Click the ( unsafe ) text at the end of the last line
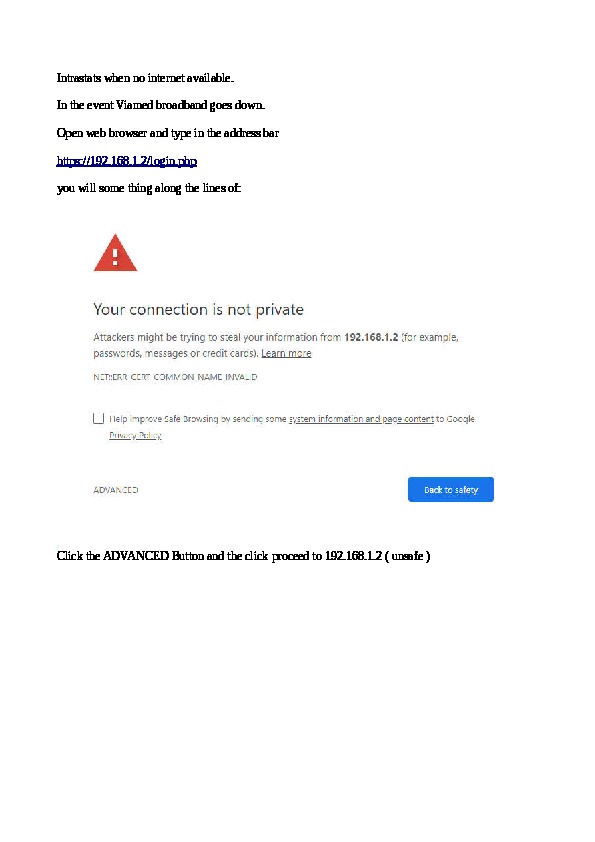 [x=408, y=556]
